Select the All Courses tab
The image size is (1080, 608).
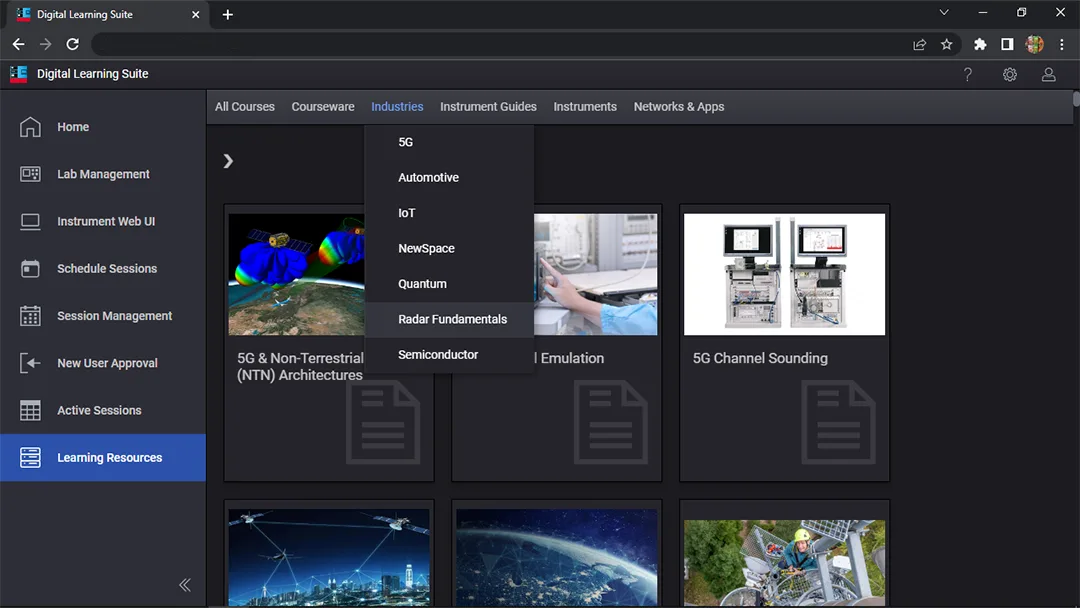tap(245, 107)
